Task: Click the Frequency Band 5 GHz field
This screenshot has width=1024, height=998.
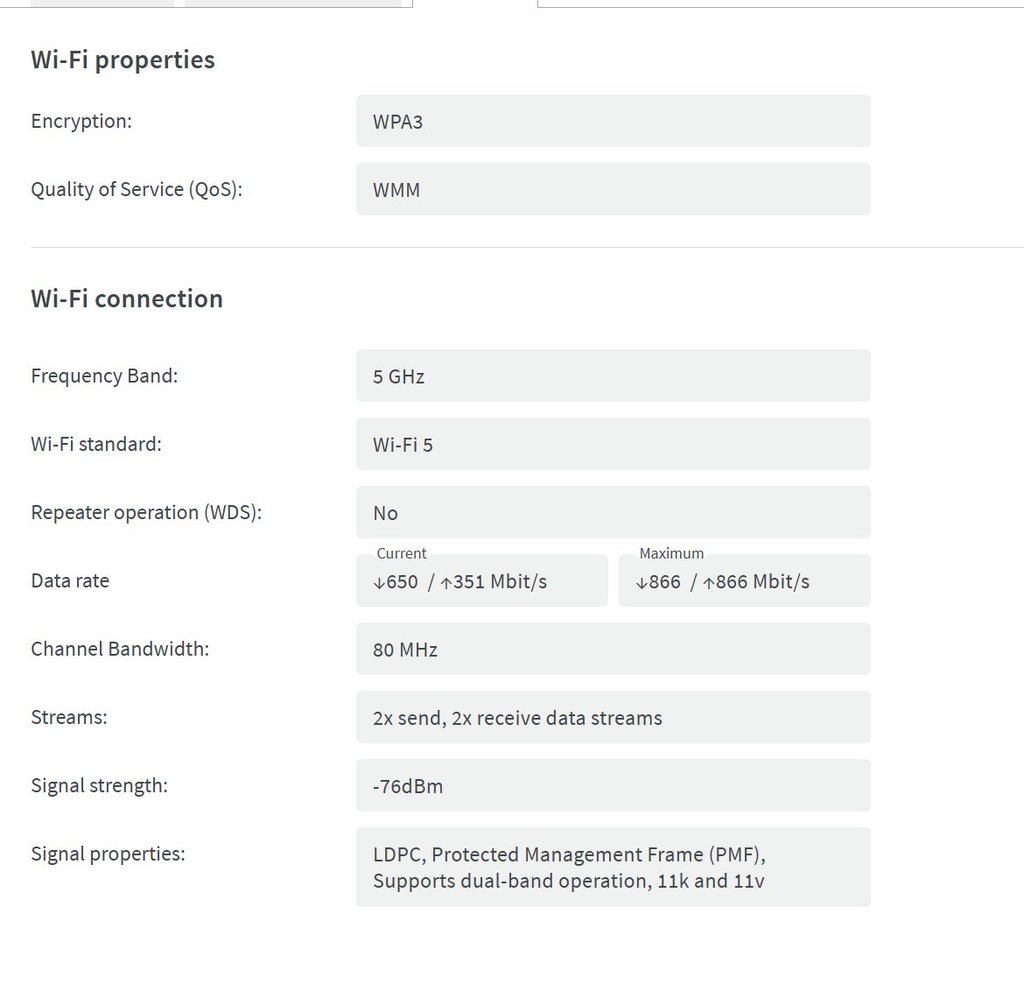Action: point(612,376)
